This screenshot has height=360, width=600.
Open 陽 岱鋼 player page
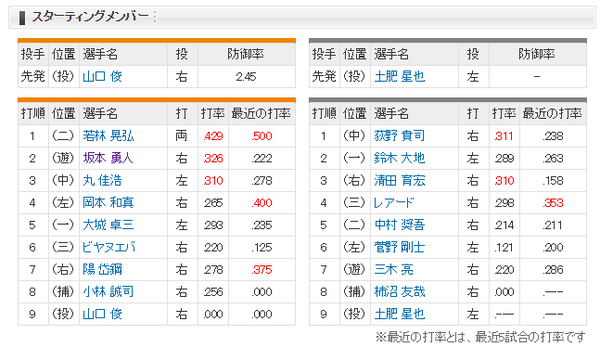(x=102, y=269)
